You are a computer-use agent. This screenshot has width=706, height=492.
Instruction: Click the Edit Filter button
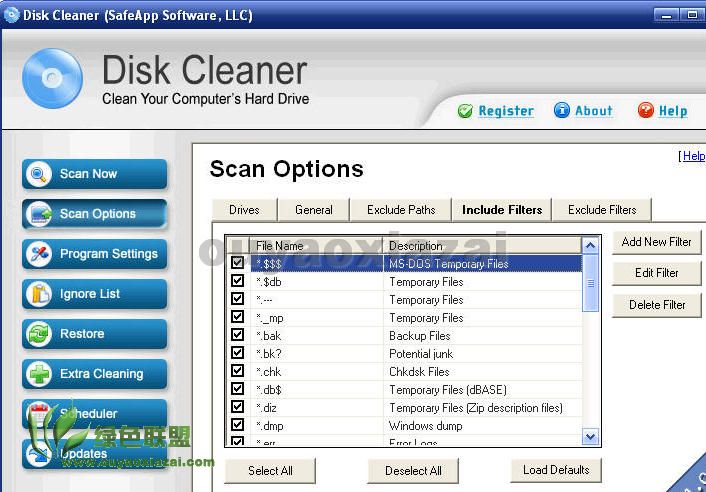pos(656,273)
